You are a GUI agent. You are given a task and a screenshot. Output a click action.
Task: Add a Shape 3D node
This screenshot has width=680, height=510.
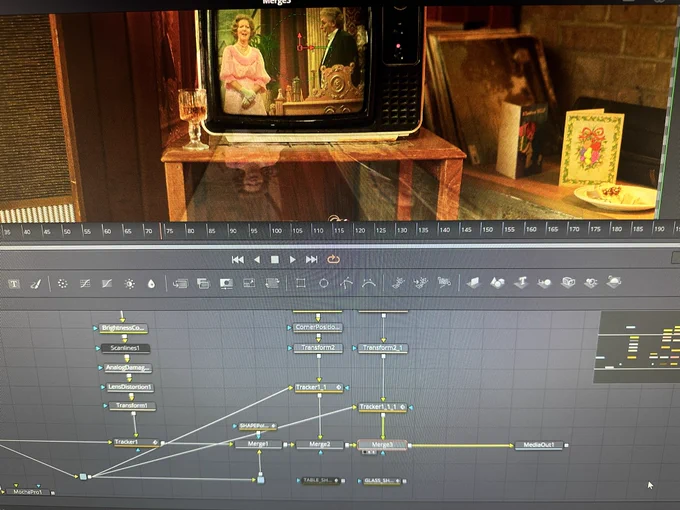497,282
